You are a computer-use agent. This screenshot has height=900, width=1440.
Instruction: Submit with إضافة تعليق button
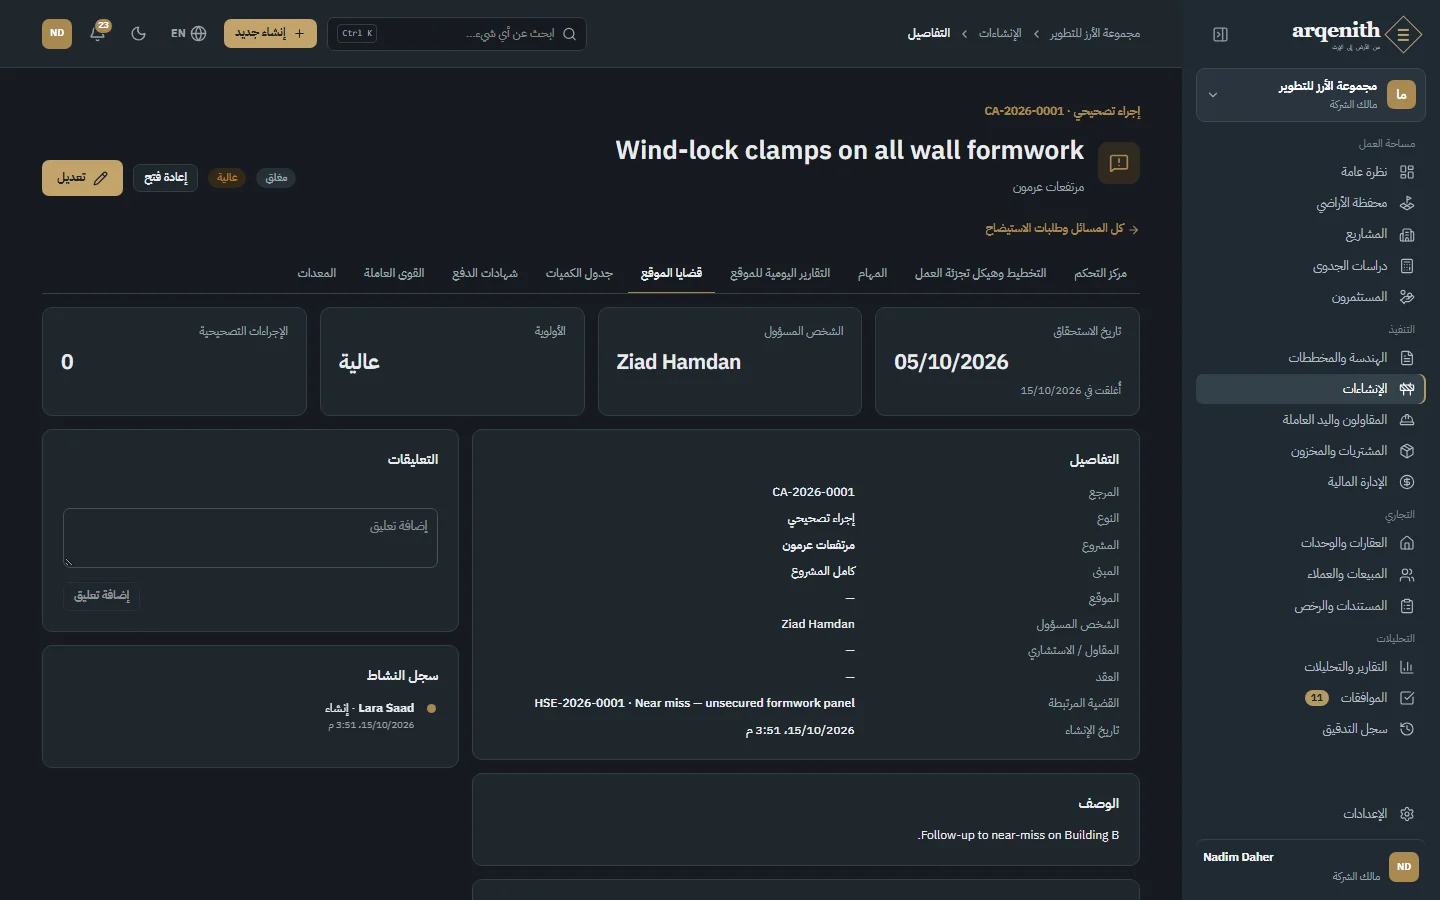[x=101, y=596]
